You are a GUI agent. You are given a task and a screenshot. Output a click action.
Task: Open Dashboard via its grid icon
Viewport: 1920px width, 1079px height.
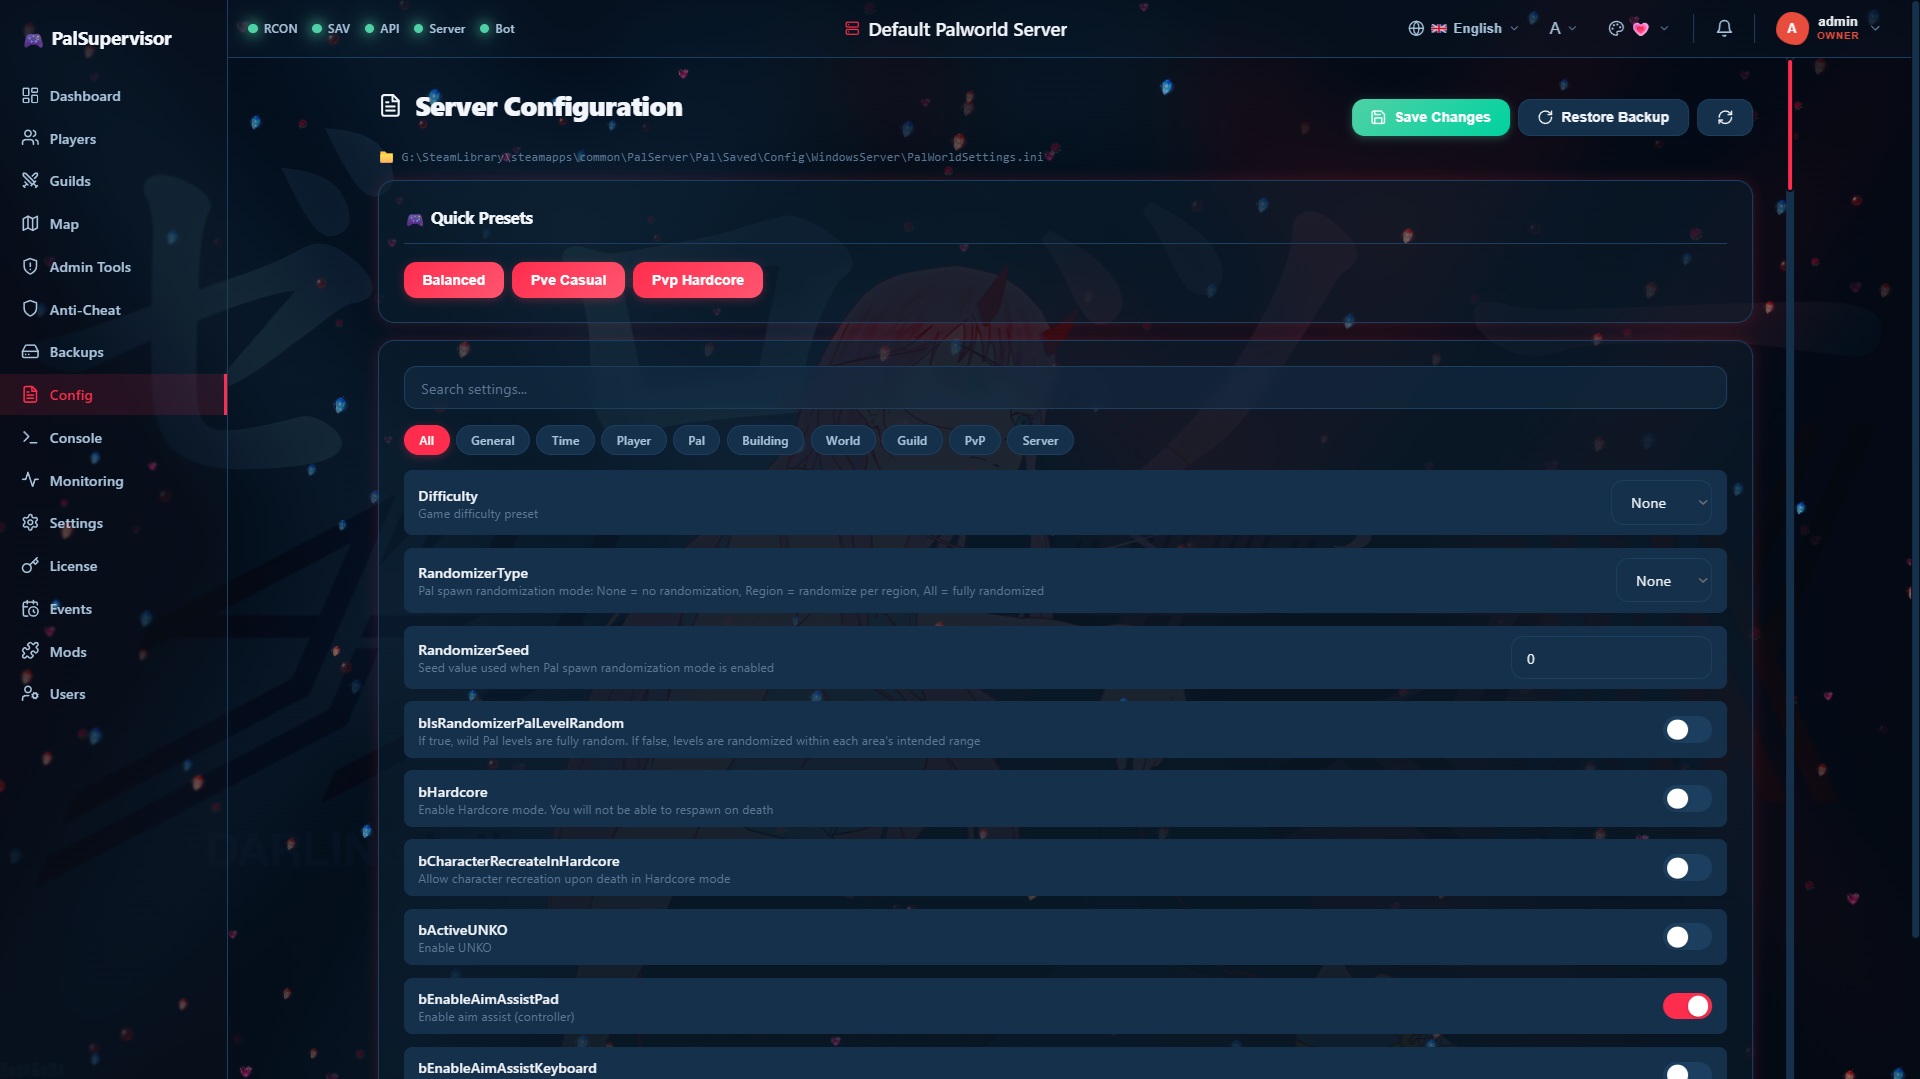coord(30,96)
